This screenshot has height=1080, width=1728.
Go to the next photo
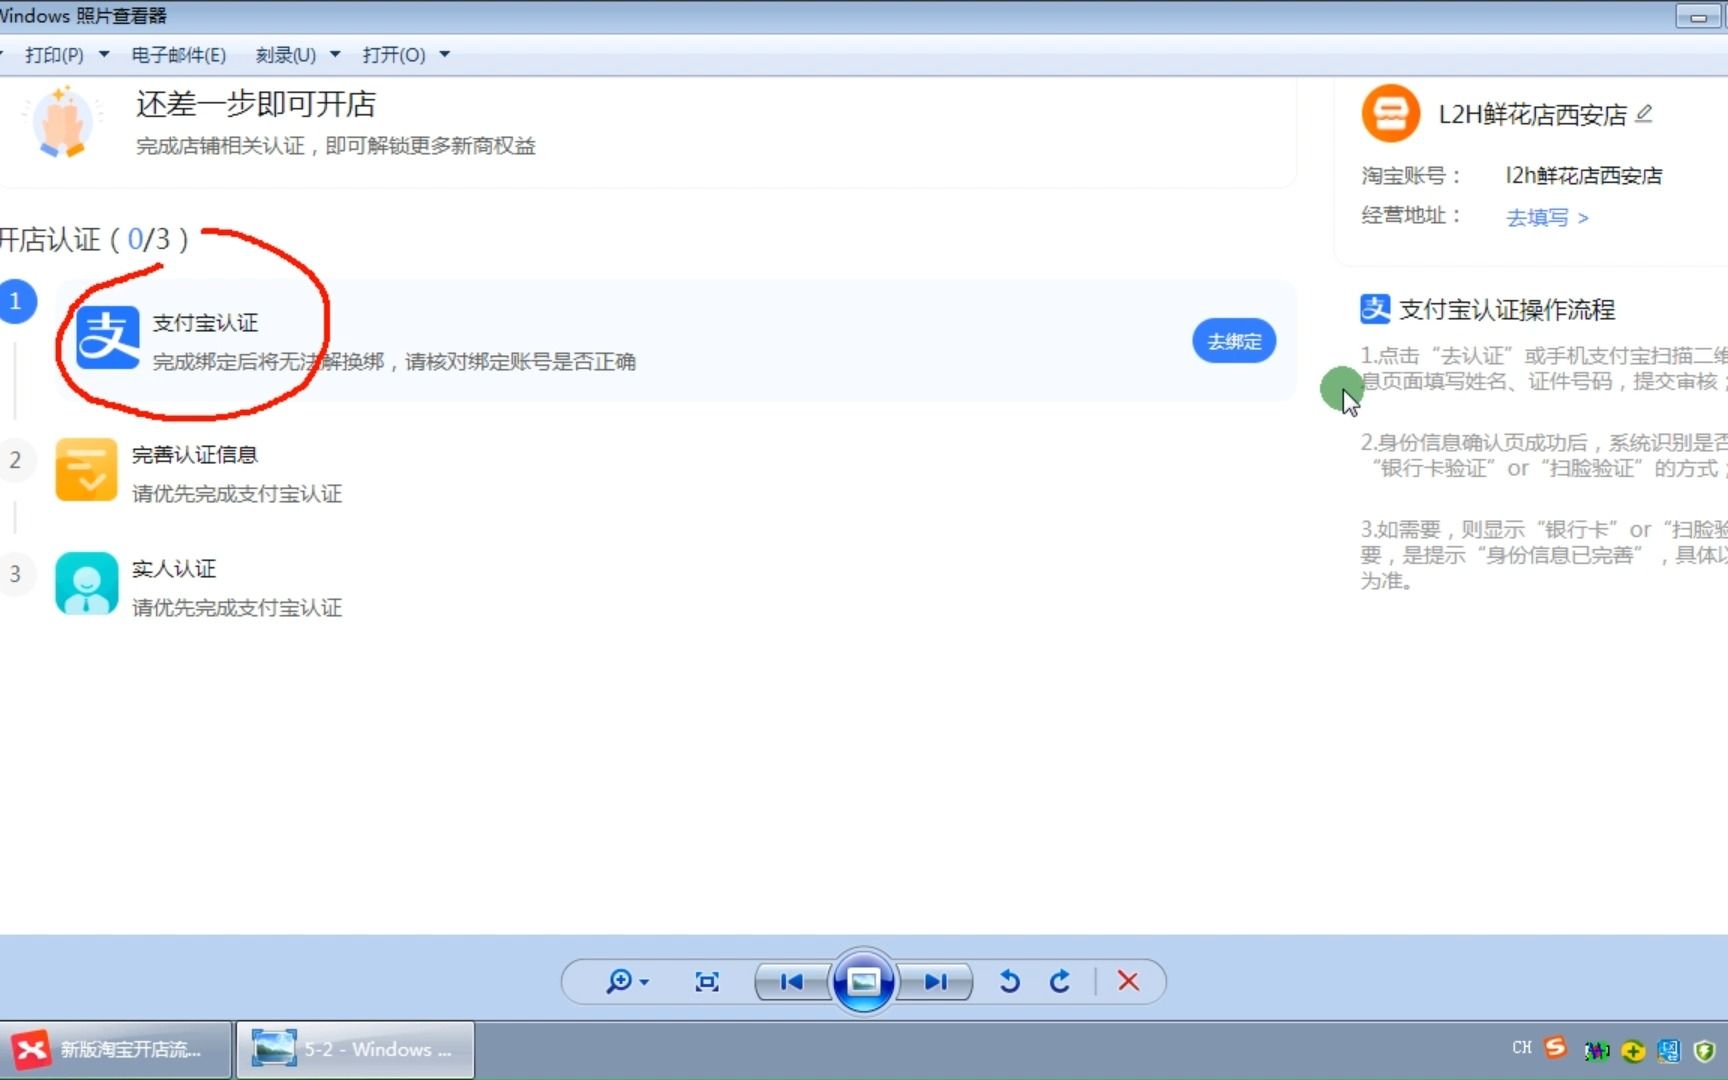(936, 982)
